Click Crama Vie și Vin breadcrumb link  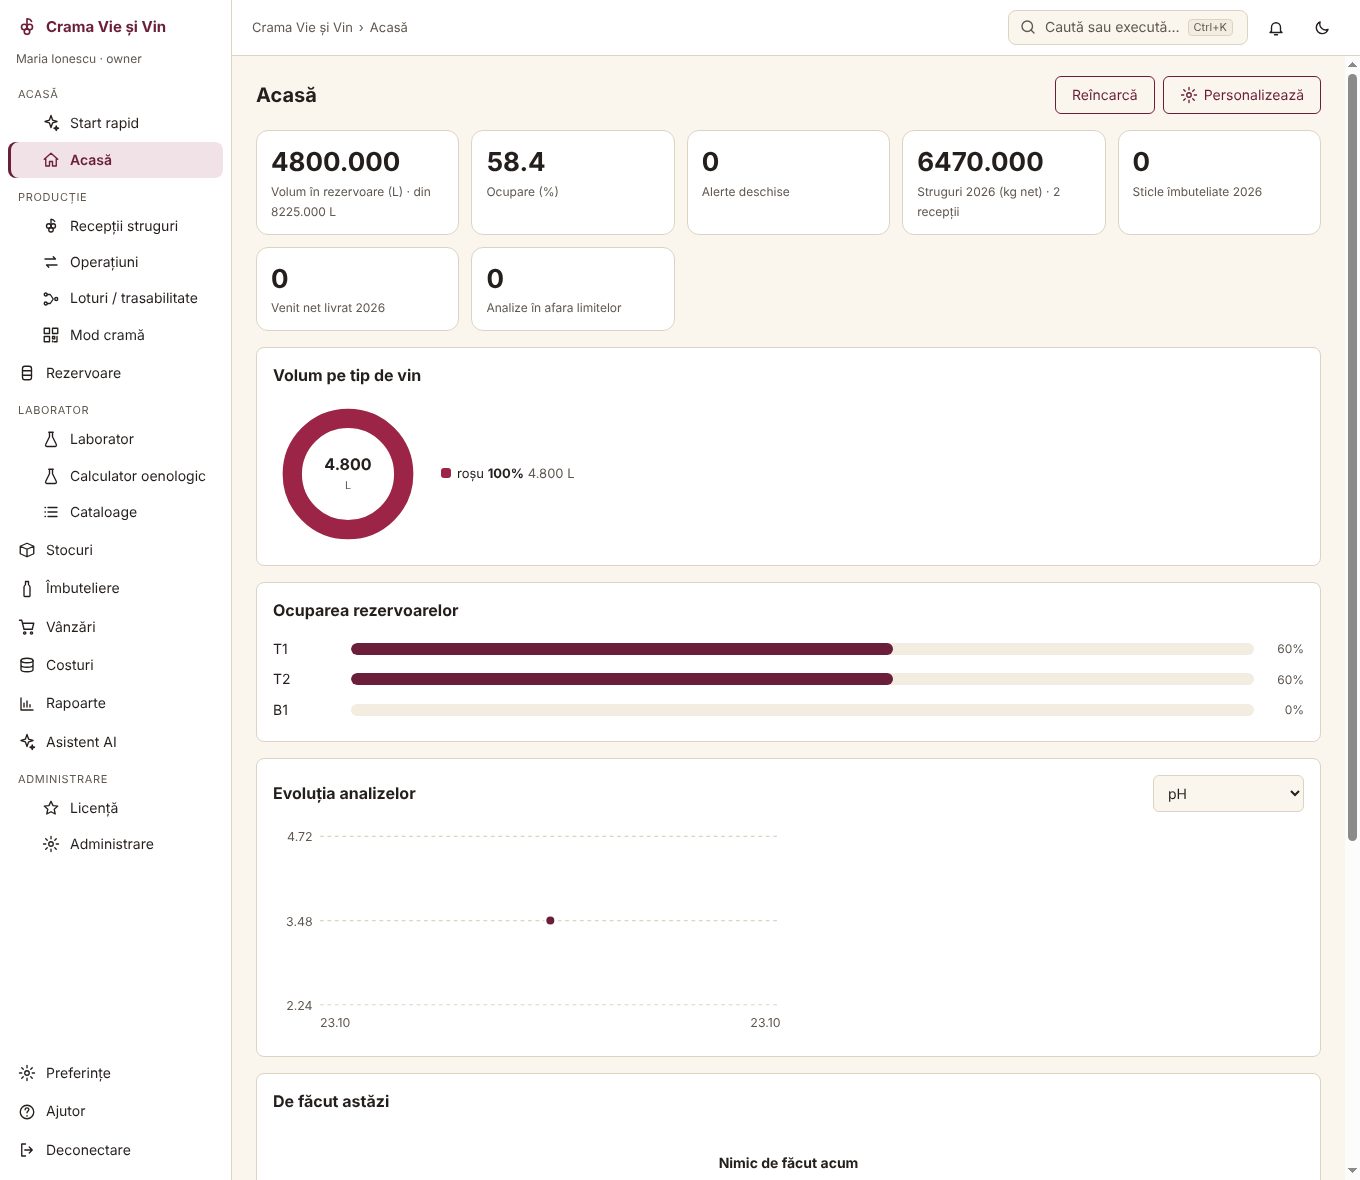pyautogui.click(x=302, y=28)
